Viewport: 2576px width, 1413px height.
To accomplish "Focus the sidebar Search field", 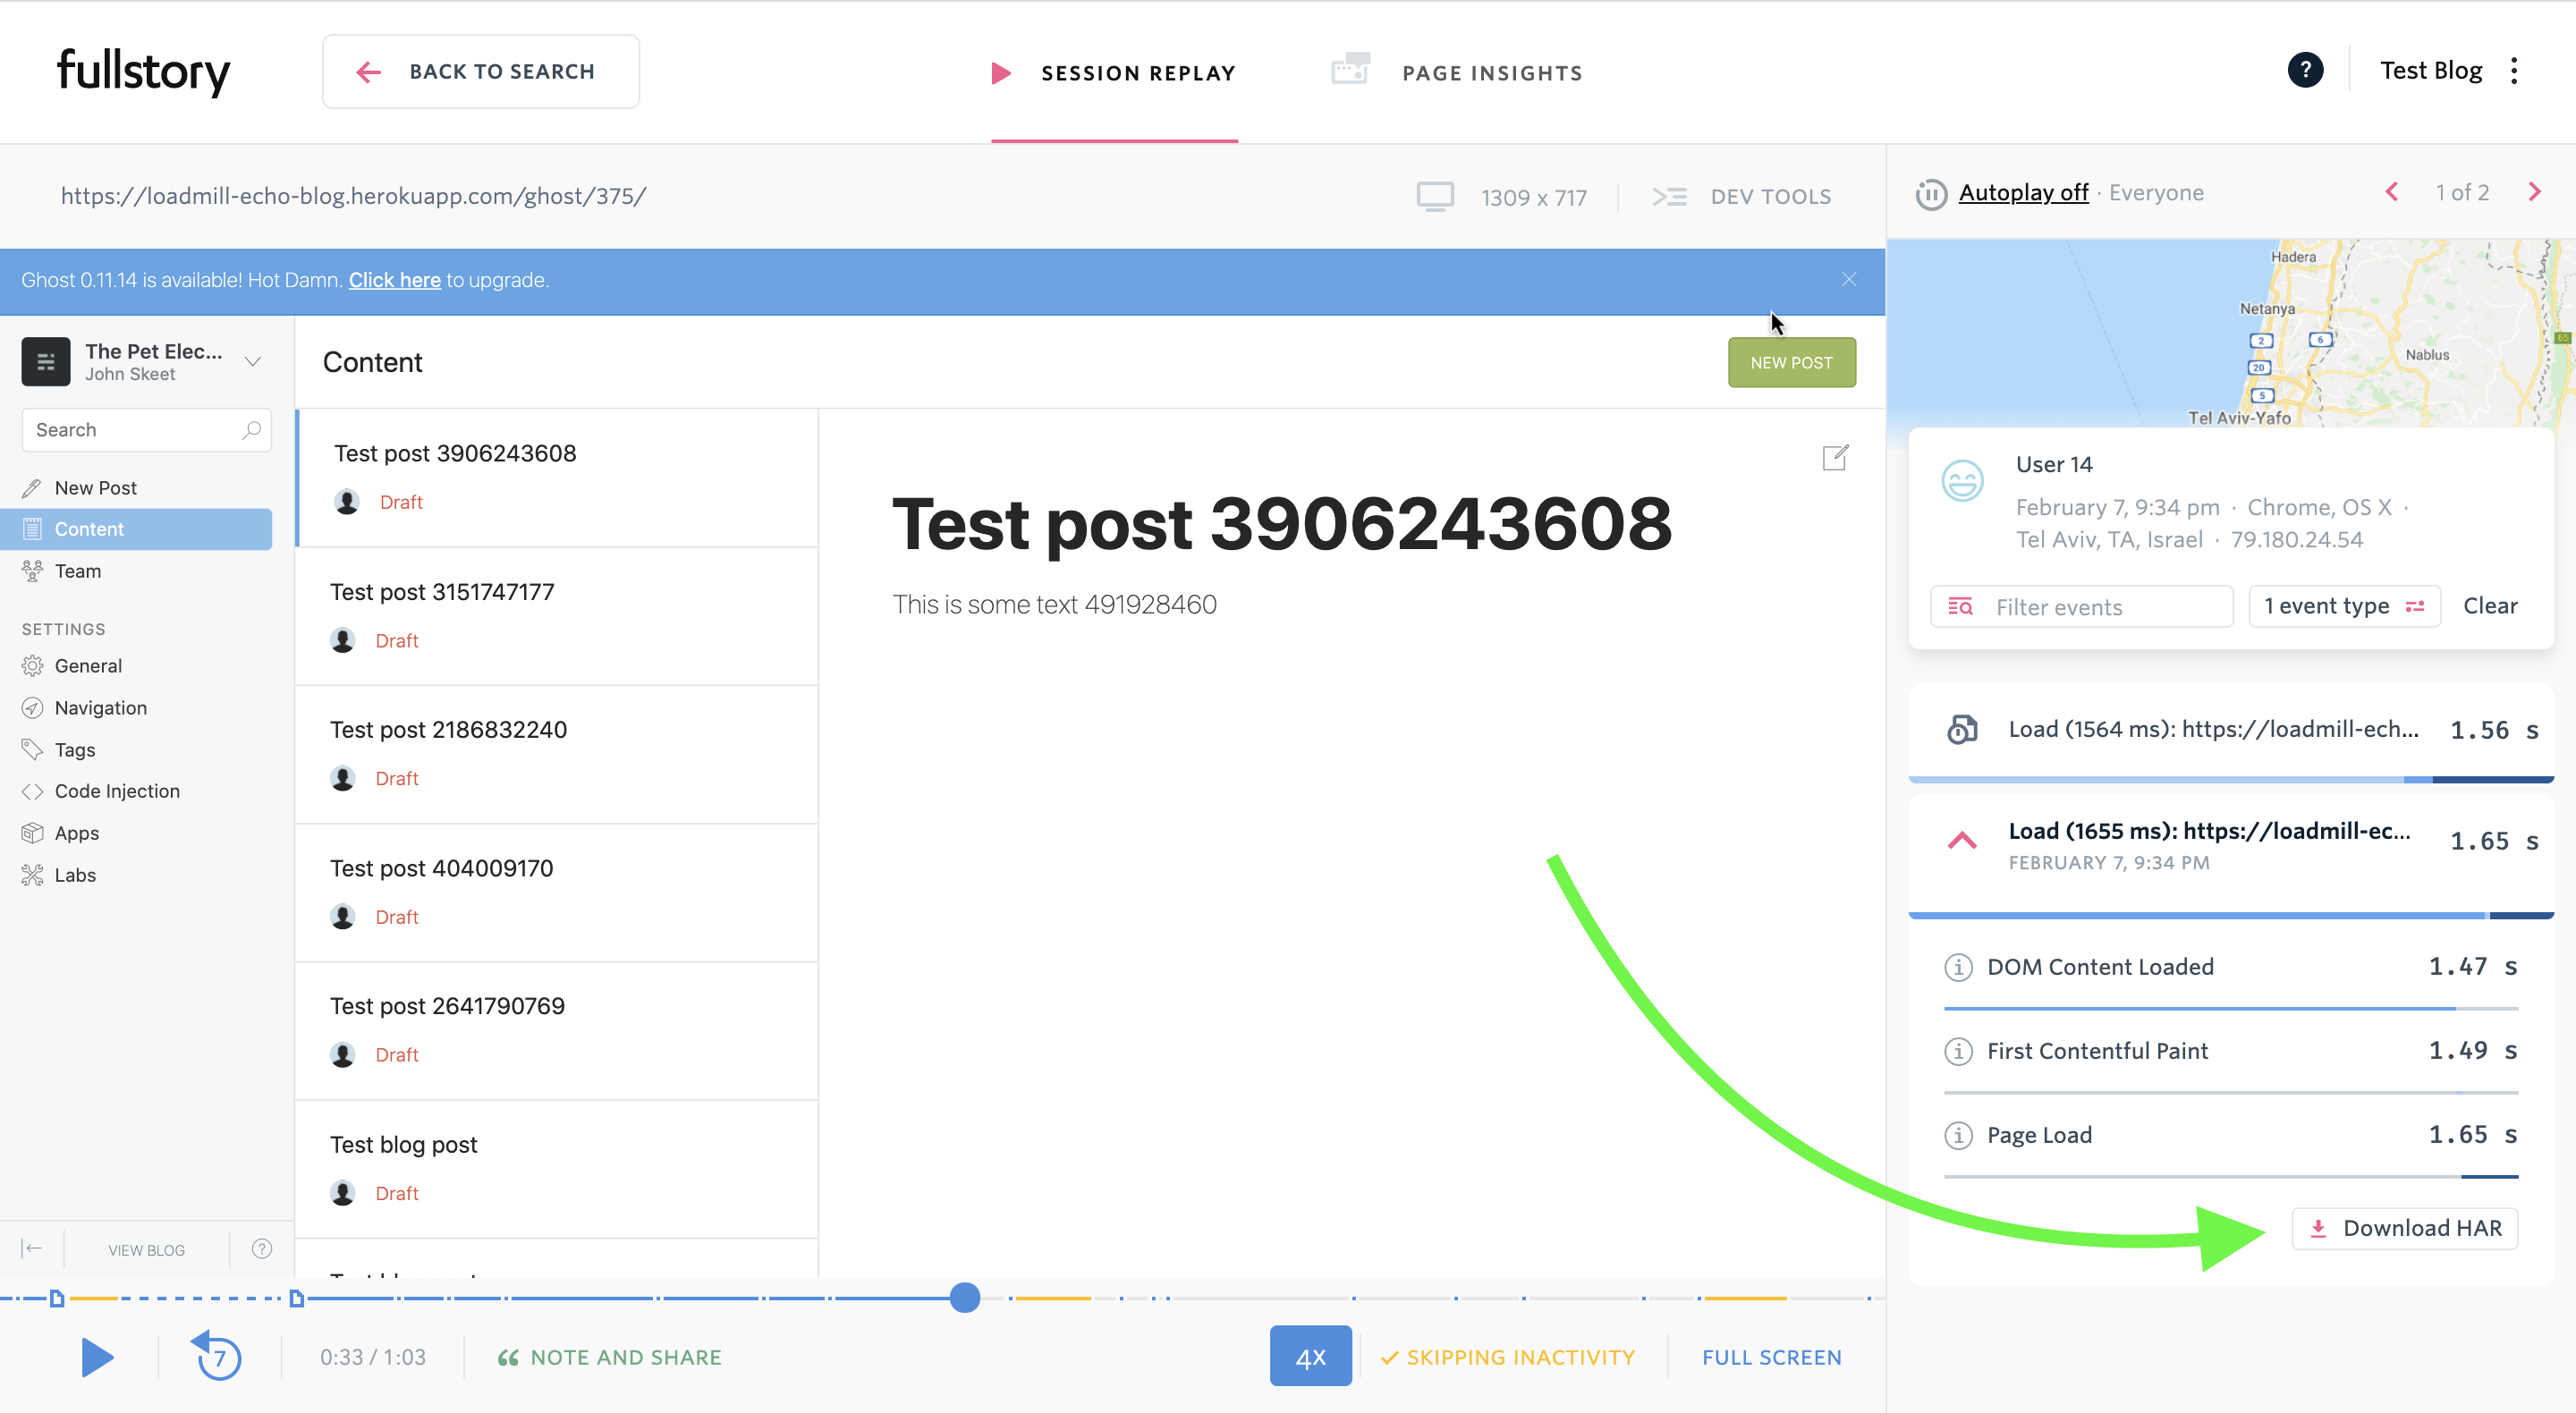I will [x=146, y=430].
